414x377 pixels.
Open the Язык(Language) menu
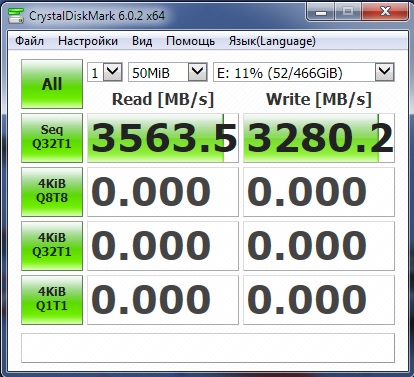272,41
